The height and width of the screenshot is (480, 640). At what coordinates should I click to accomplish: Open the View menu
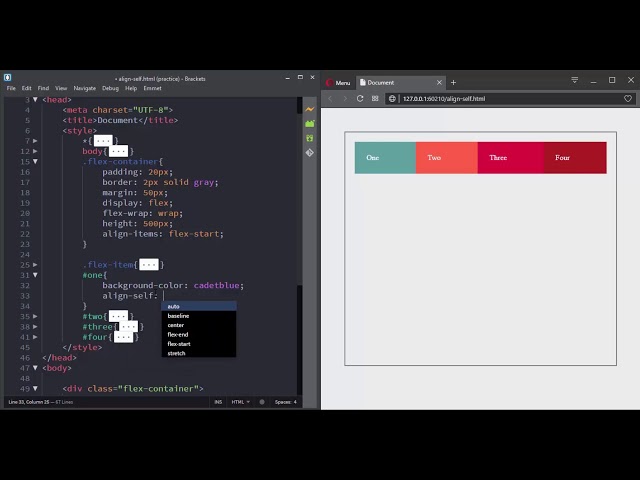click(61, 88)
